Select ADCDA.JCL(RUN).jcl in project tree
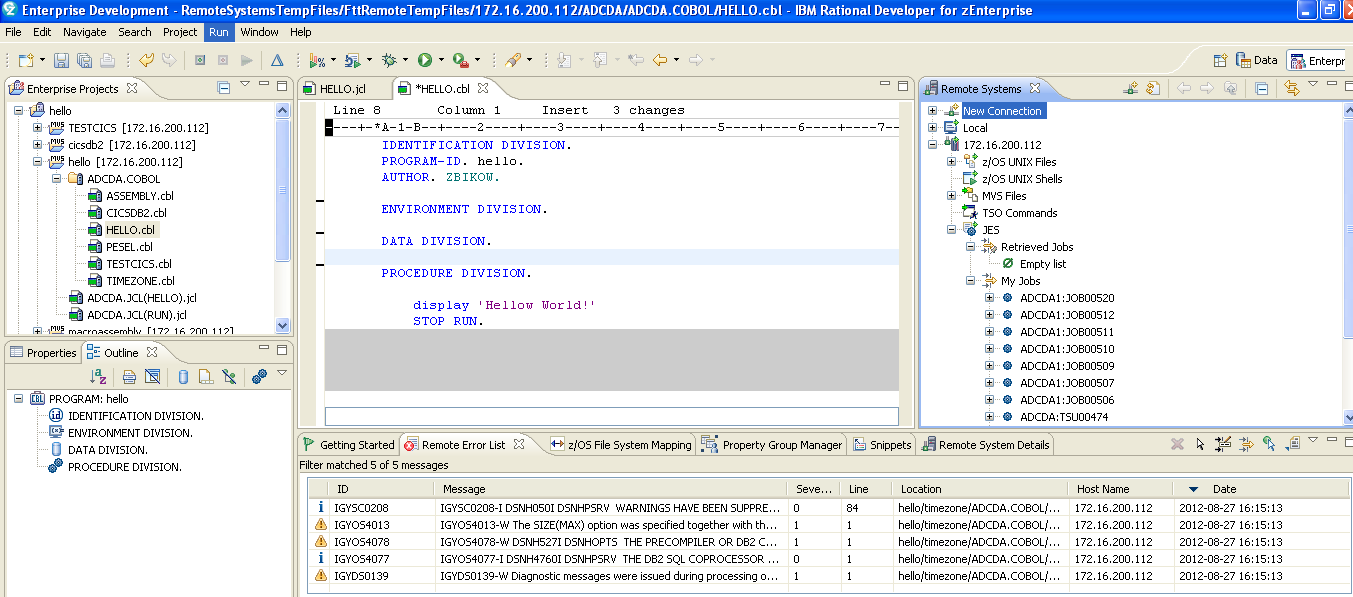This screenshot has height=597, width=1353. (x=127, y=315)
